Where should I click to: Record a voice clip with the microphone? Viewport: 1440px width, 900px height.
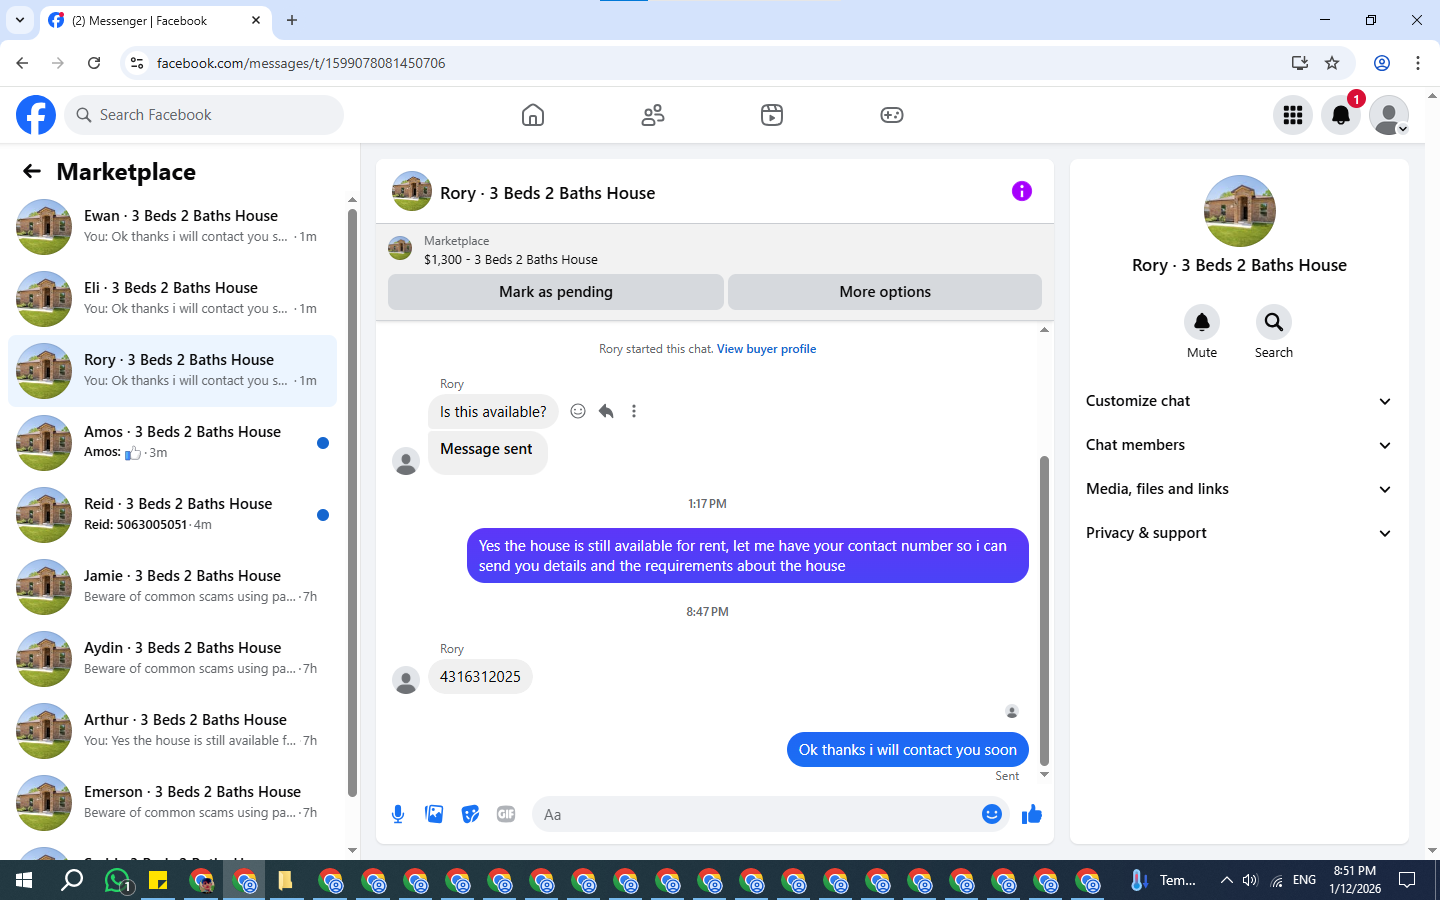pos(398,814)
